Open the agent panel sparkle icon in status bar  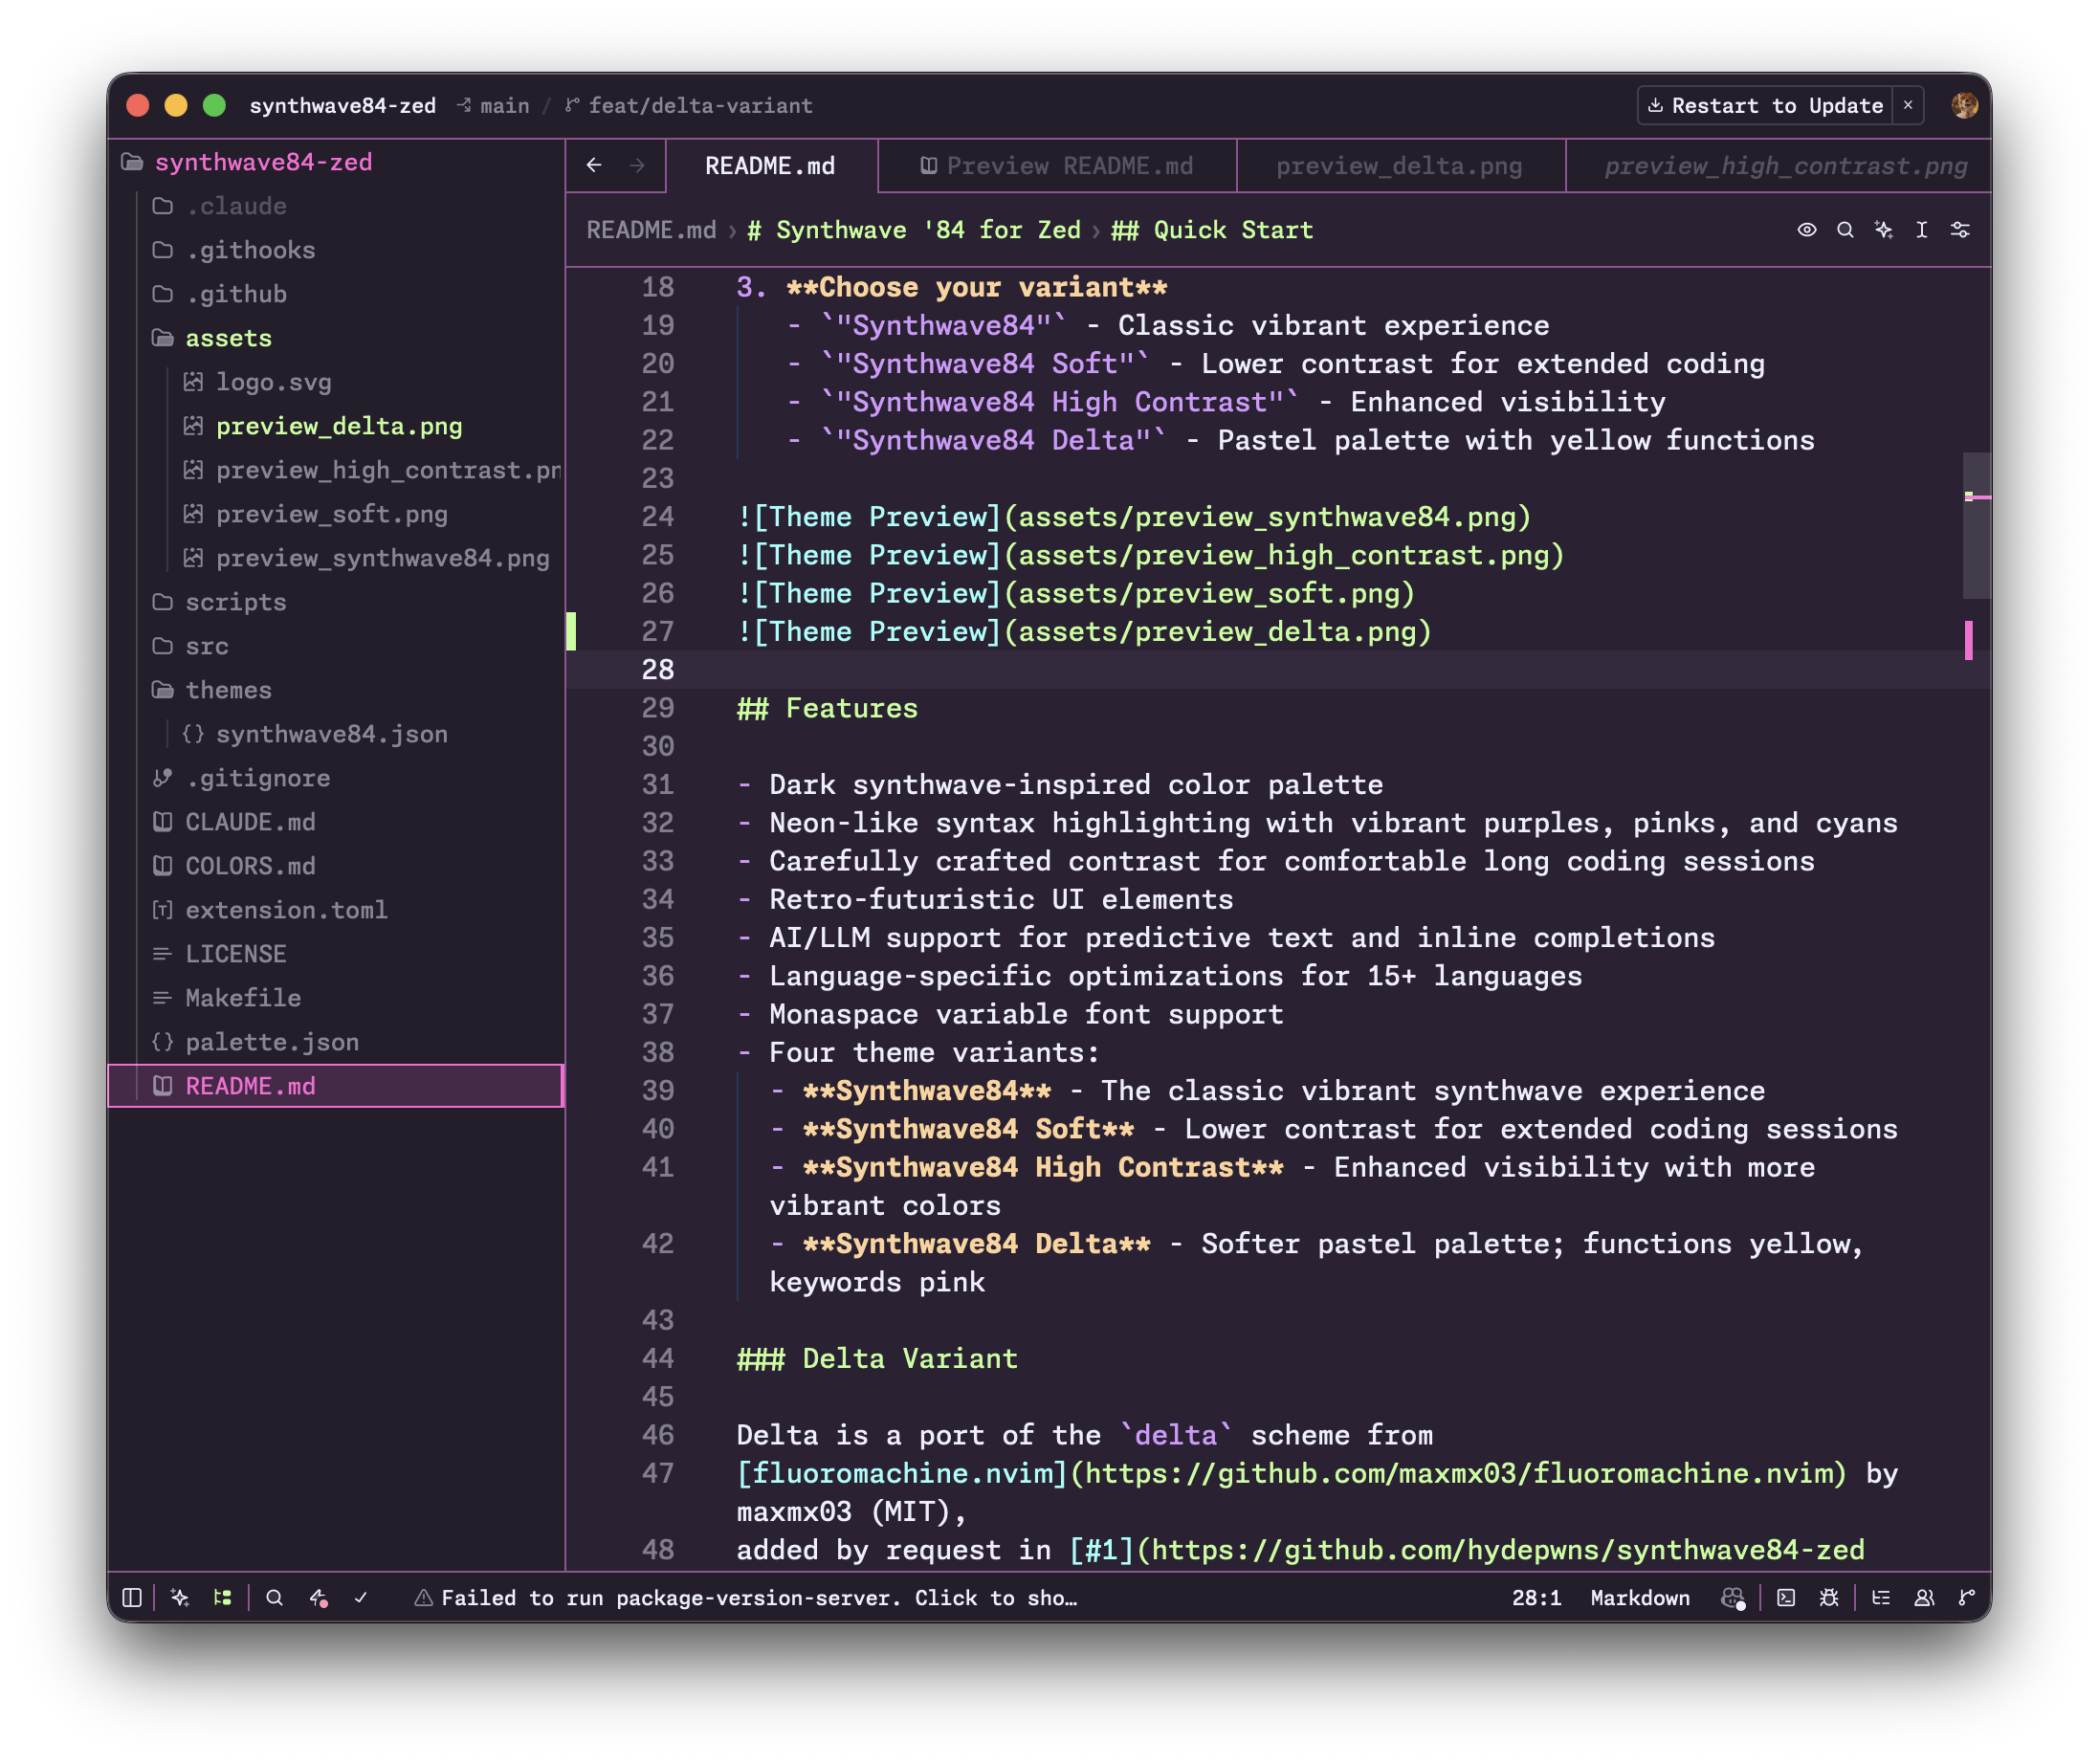[x=180, y=1598]
